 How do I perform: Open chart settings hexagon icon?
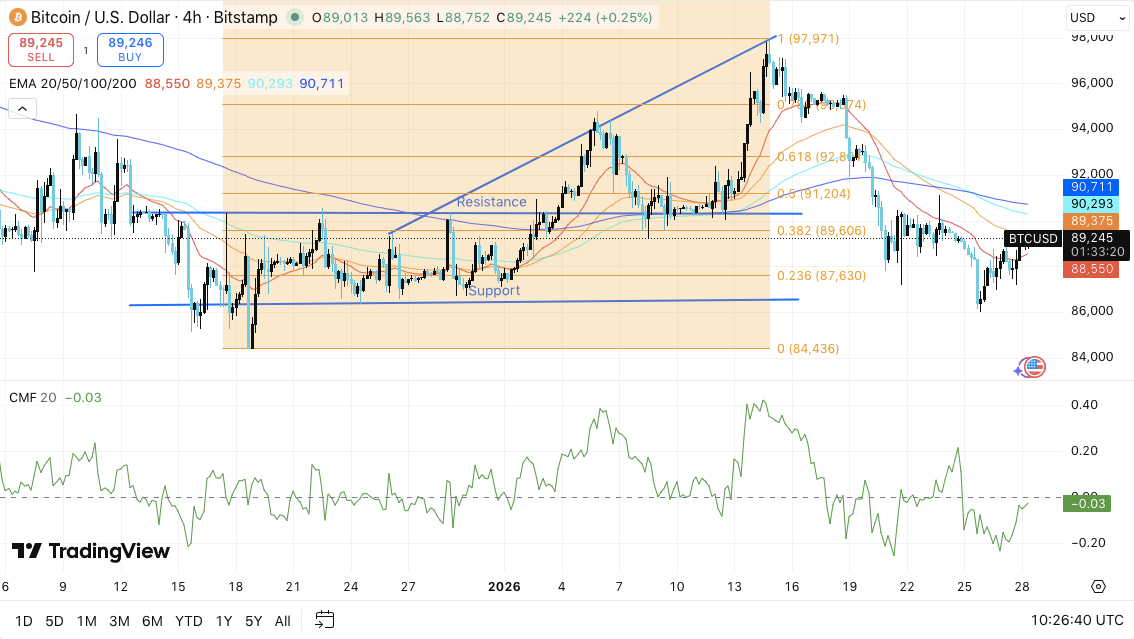1098,587
